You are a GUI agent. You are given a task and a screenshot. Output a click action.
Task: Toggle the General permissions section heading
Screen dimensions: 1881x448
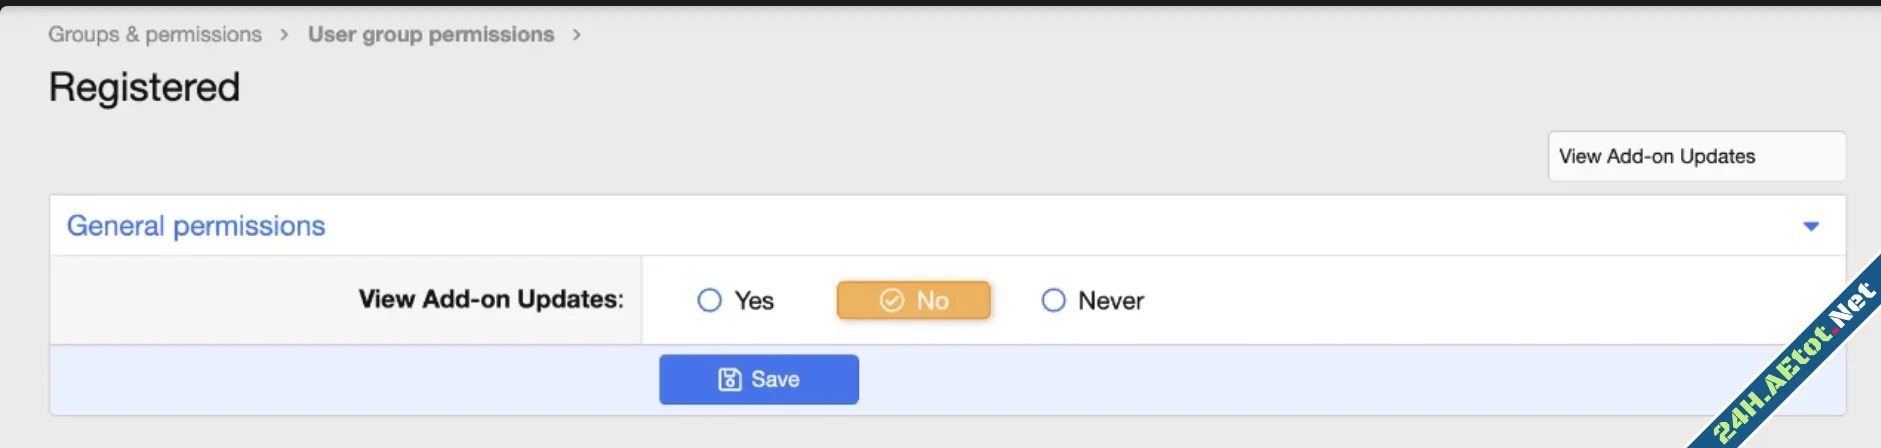click(x=196, y=226)
